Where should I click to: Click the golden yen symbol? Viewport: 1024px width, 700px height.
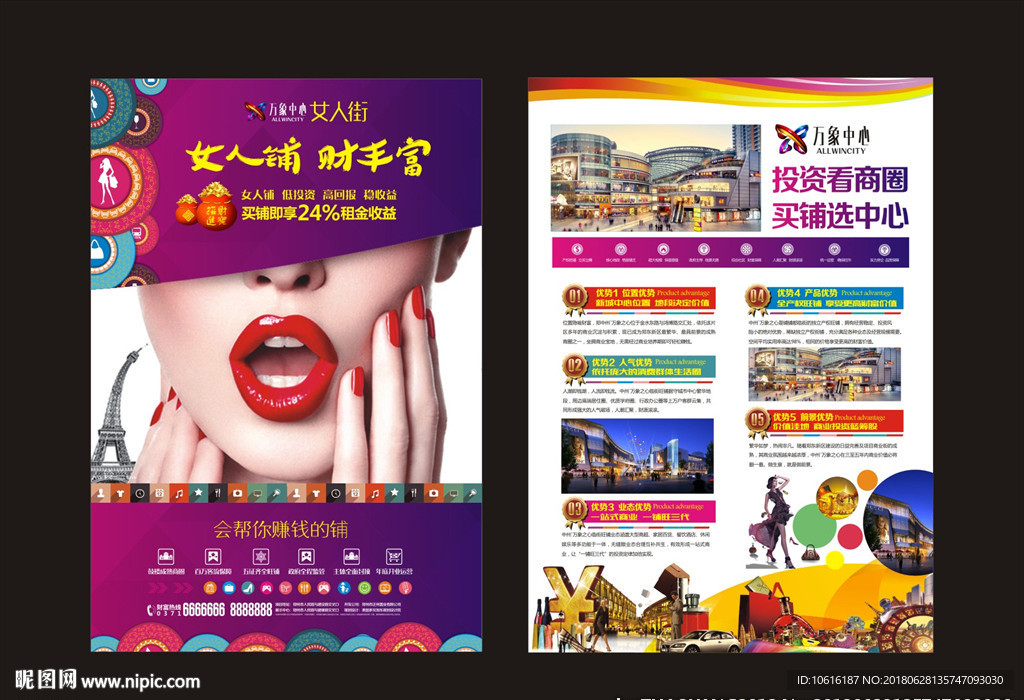(x=573, y=597)
